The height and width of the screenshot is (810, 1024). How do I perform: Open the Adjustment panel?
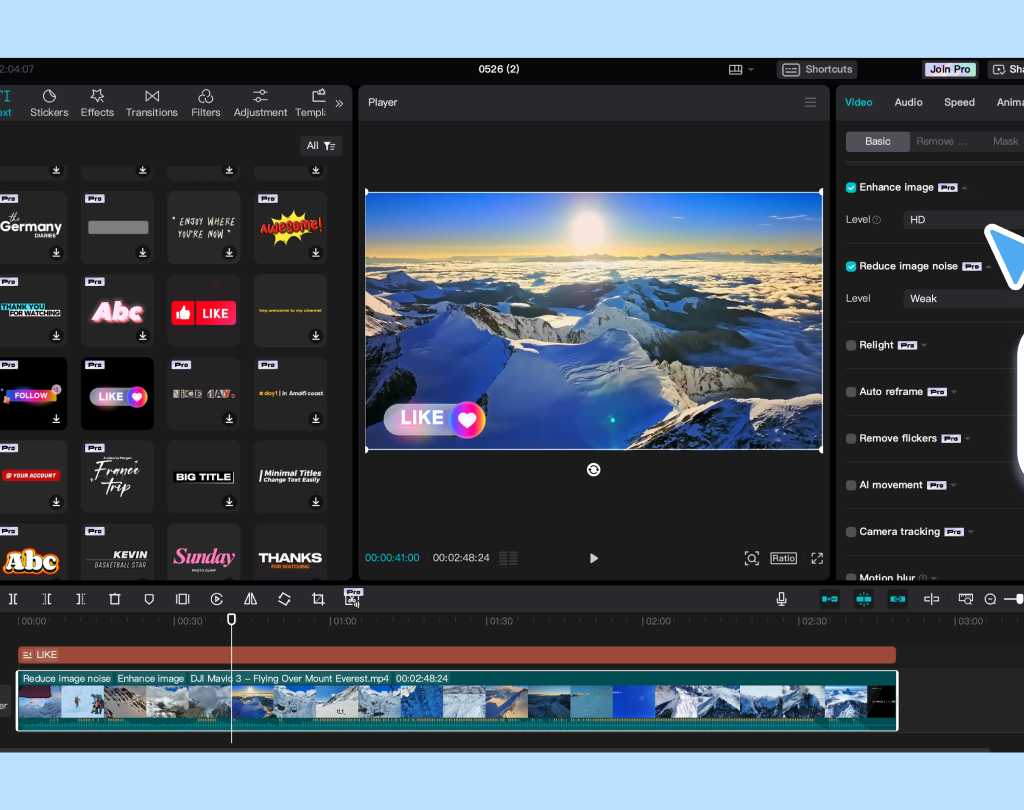pyautogui.click(x=260, y=103)
